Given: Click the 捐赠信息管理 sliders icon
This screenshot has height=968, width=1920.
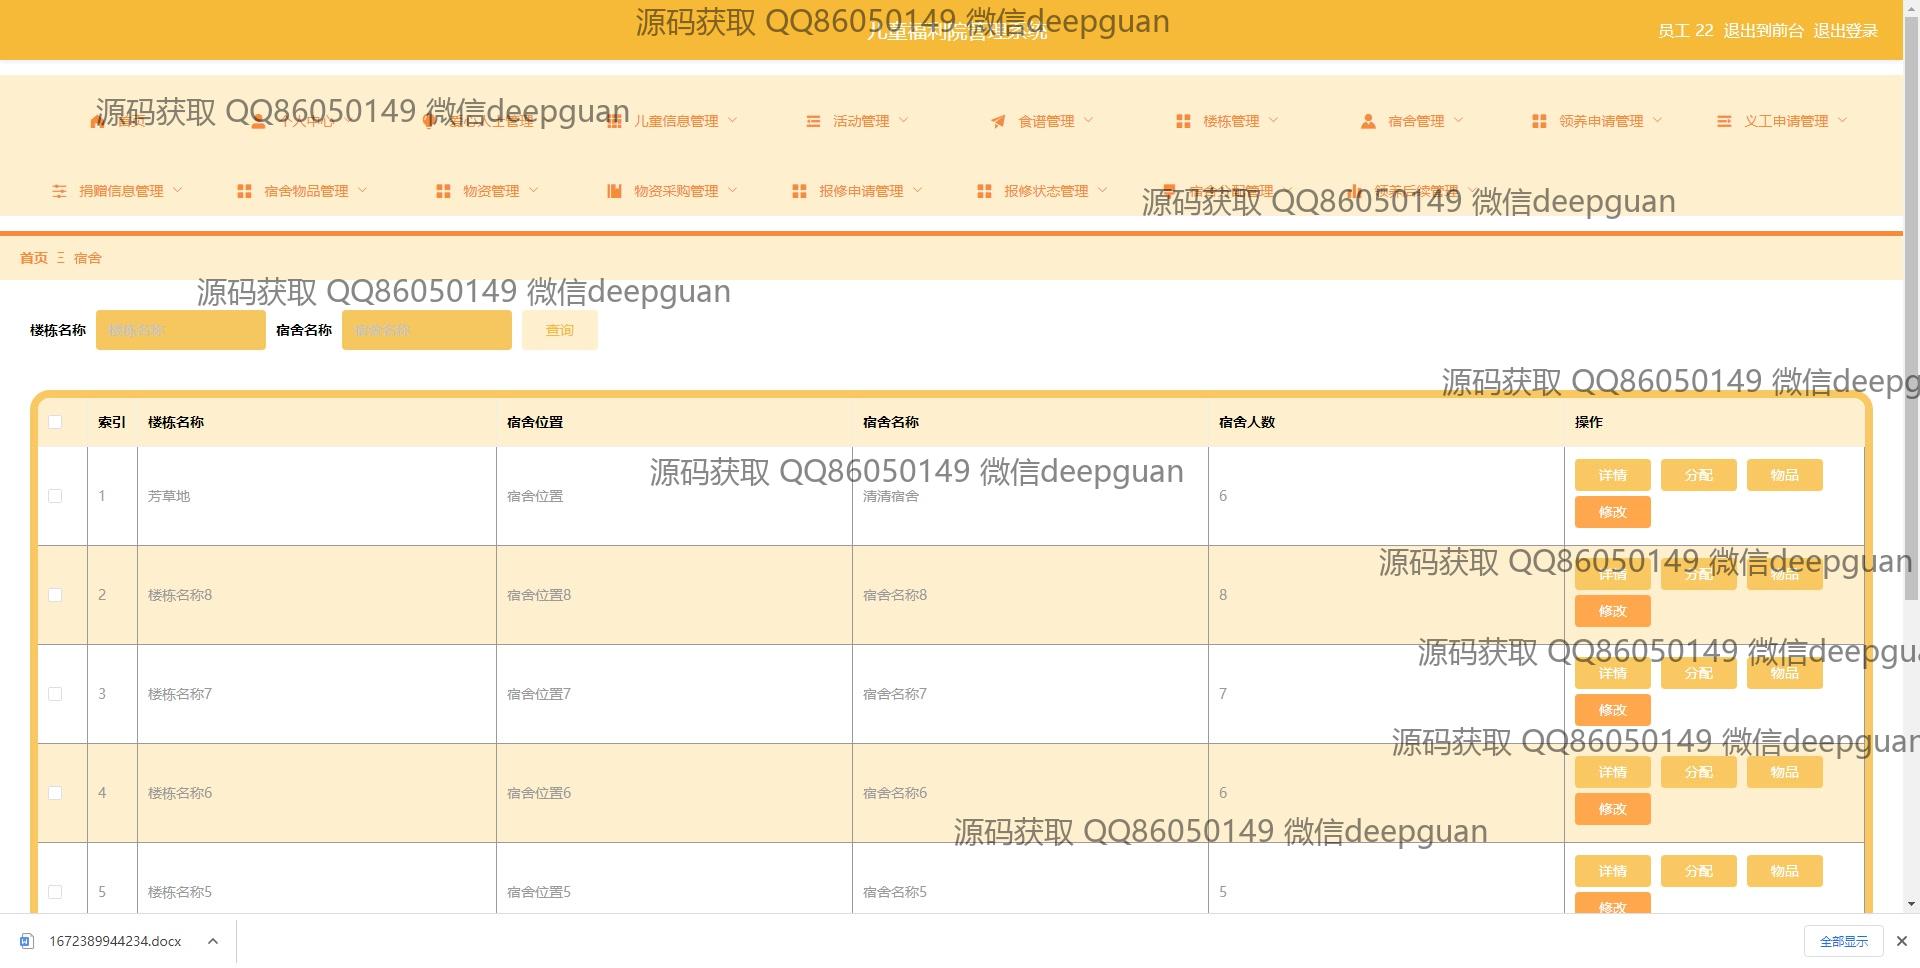Looking at the screenshot, I should 59,191.
